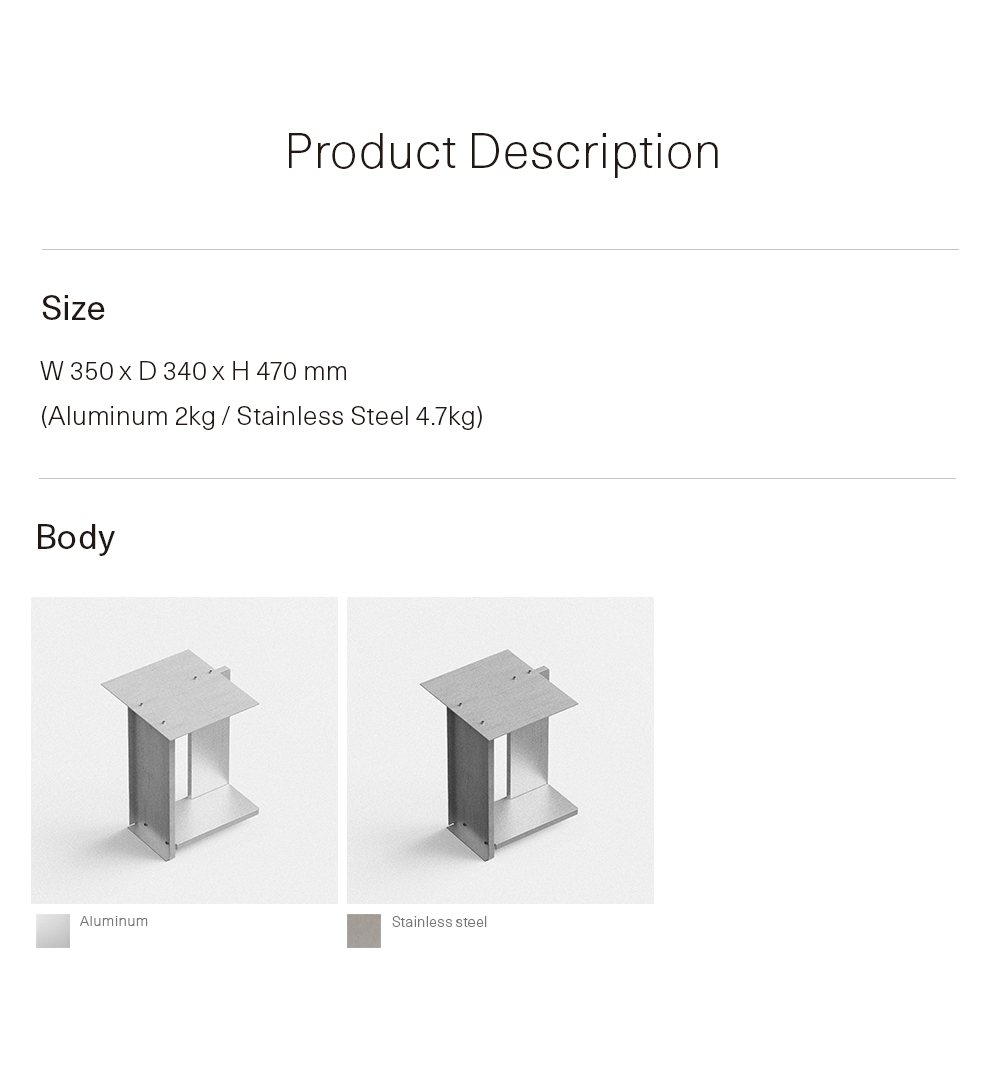
Task: Click the H 470 mm height value
Action: tap(289, 371)
